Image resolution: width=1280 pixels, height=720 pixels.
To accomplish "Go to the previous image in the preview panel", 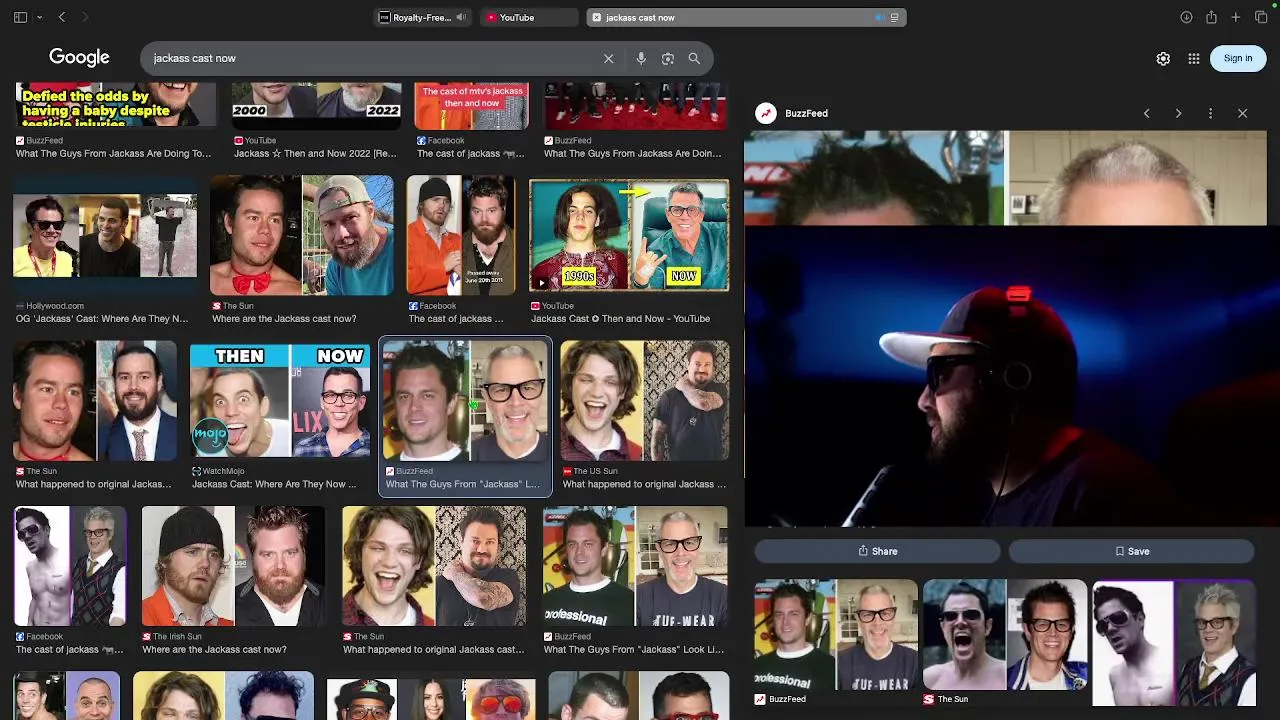I will click(x=1147, y=113).
